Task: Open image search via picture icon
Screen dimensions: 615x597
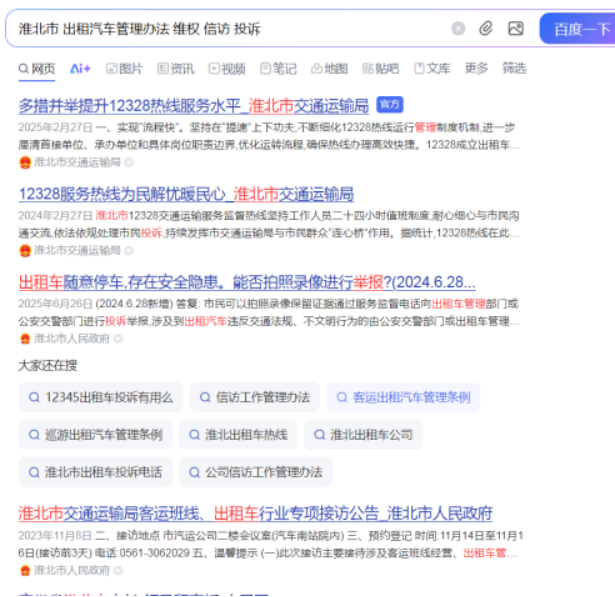Action: point(516,29)
